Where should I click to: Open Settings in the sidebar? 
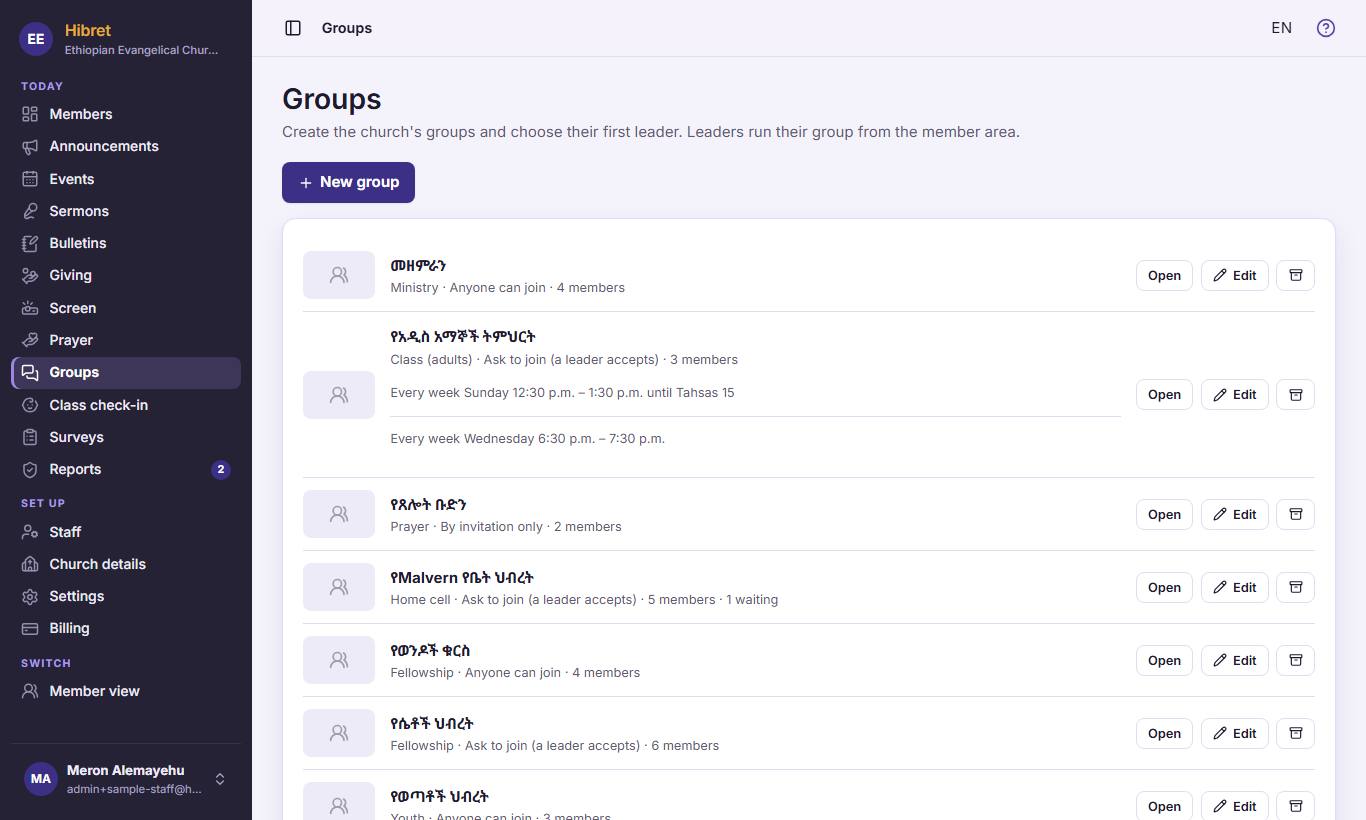pyautogui.click(x=126, y=596)
